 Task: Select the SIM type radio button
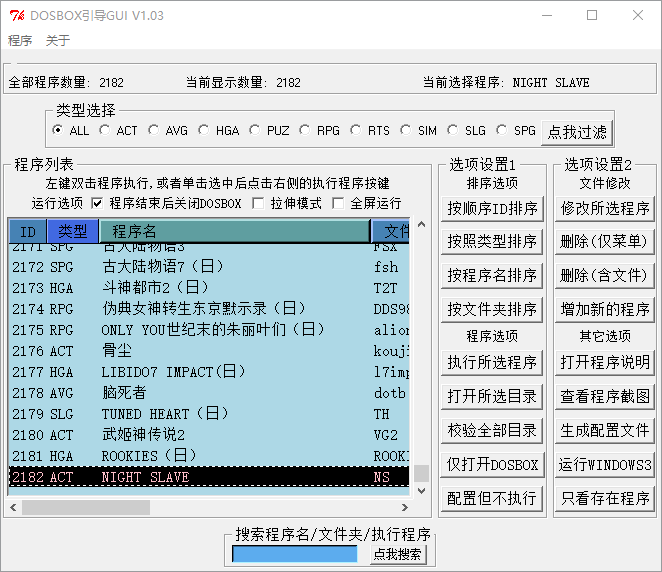pyautogui.click(x=406, y=130)
